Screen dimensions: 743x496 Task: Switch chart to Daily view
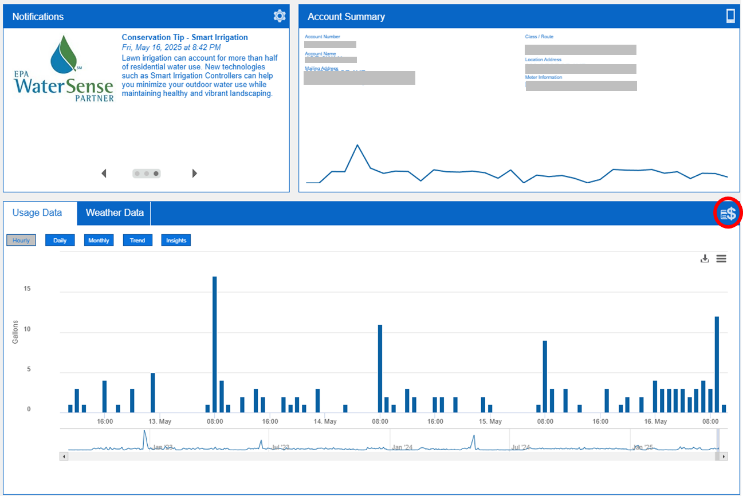pos(60,240)
